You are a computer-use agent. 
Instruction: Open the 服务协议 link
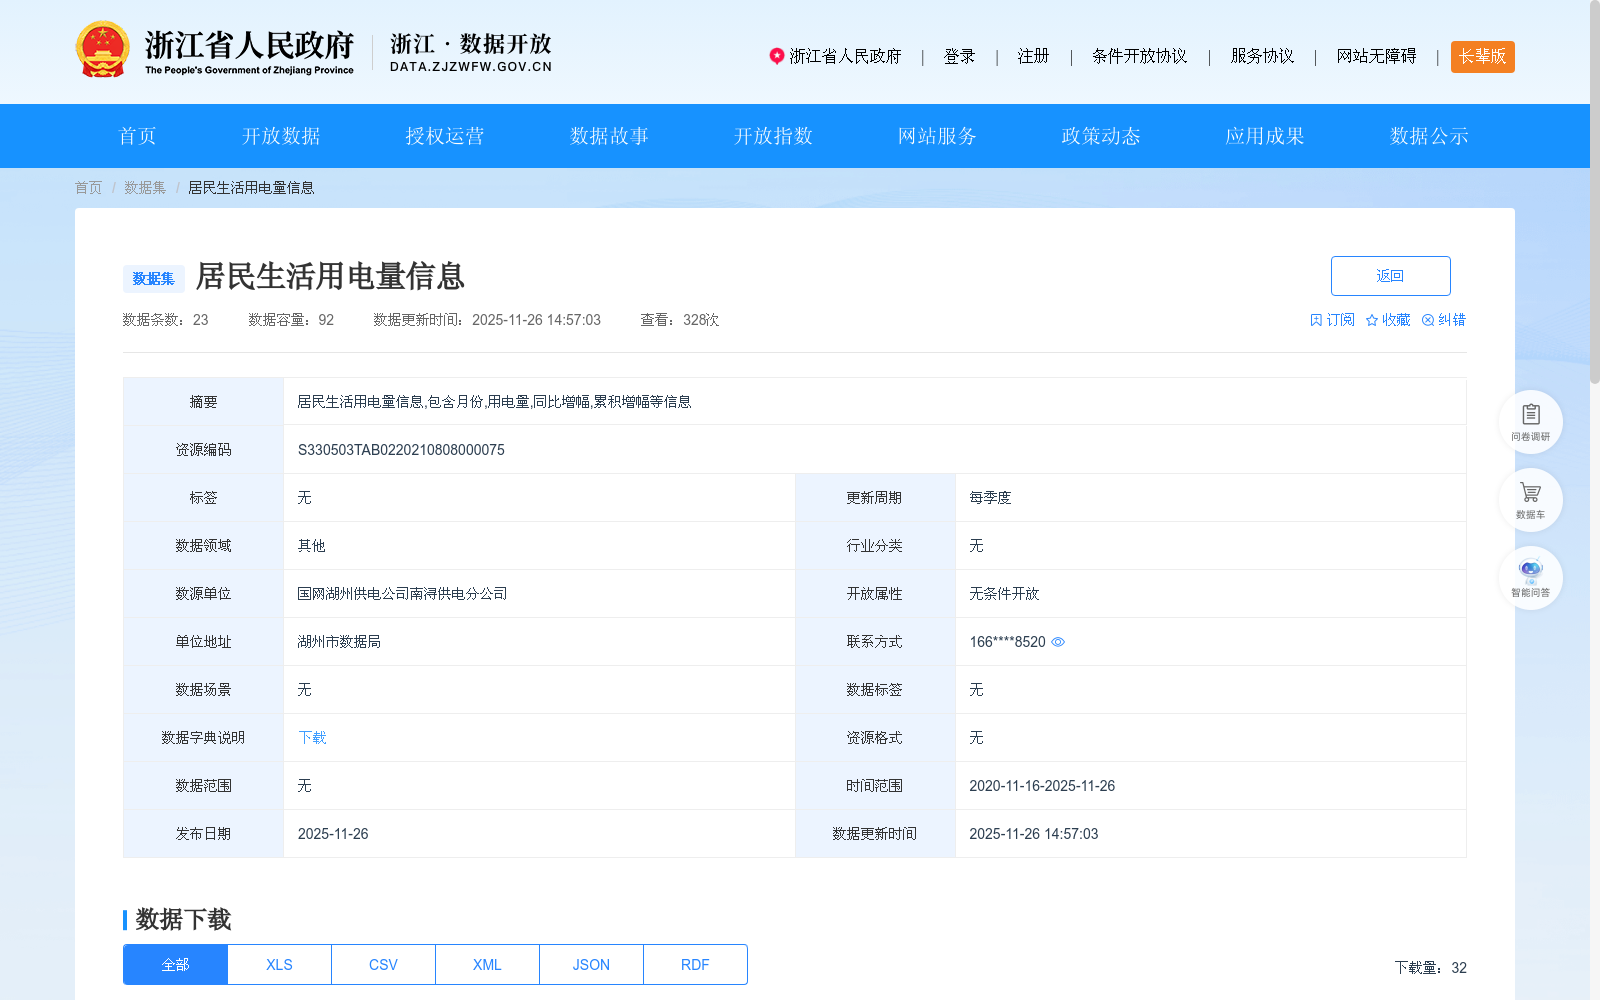pyautogui.click(x=1262, y=57)
